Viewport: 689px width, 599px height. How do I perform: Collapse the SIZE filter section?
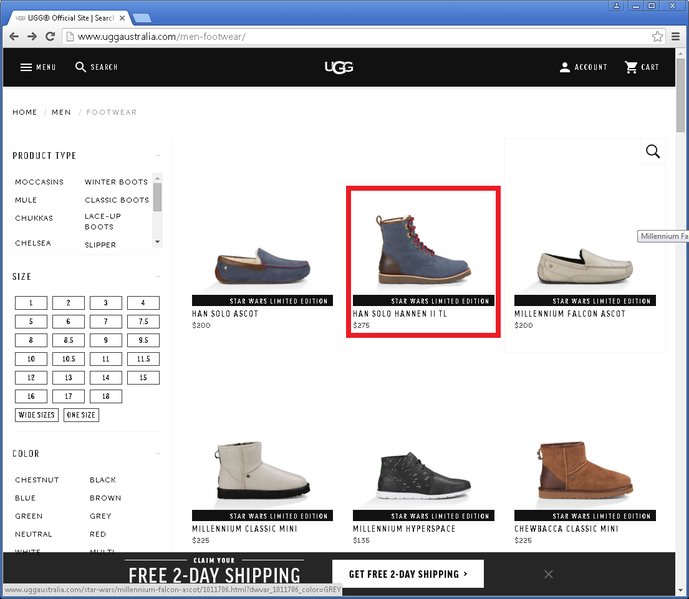tap(158, 276)
